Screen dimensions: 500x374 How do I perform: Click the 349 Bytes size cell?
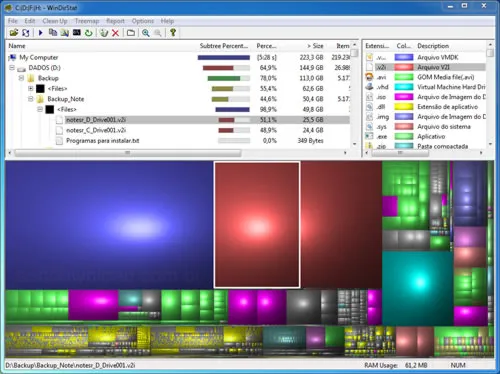(310, 141)
